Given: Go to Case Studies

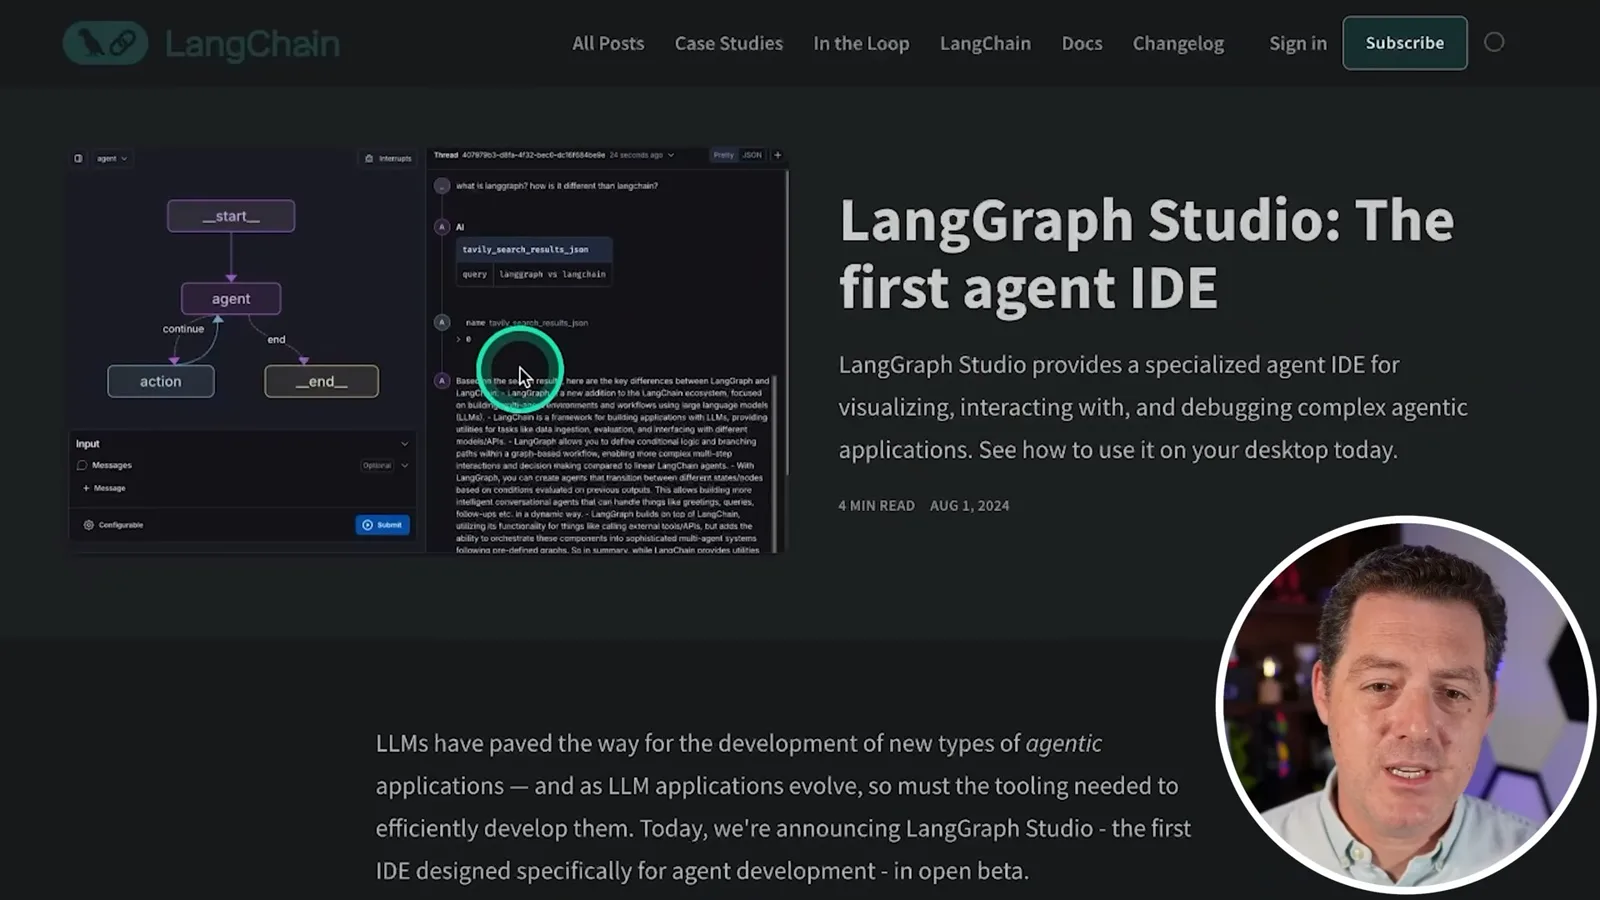Looking at the screenshot, I should 729,43.
